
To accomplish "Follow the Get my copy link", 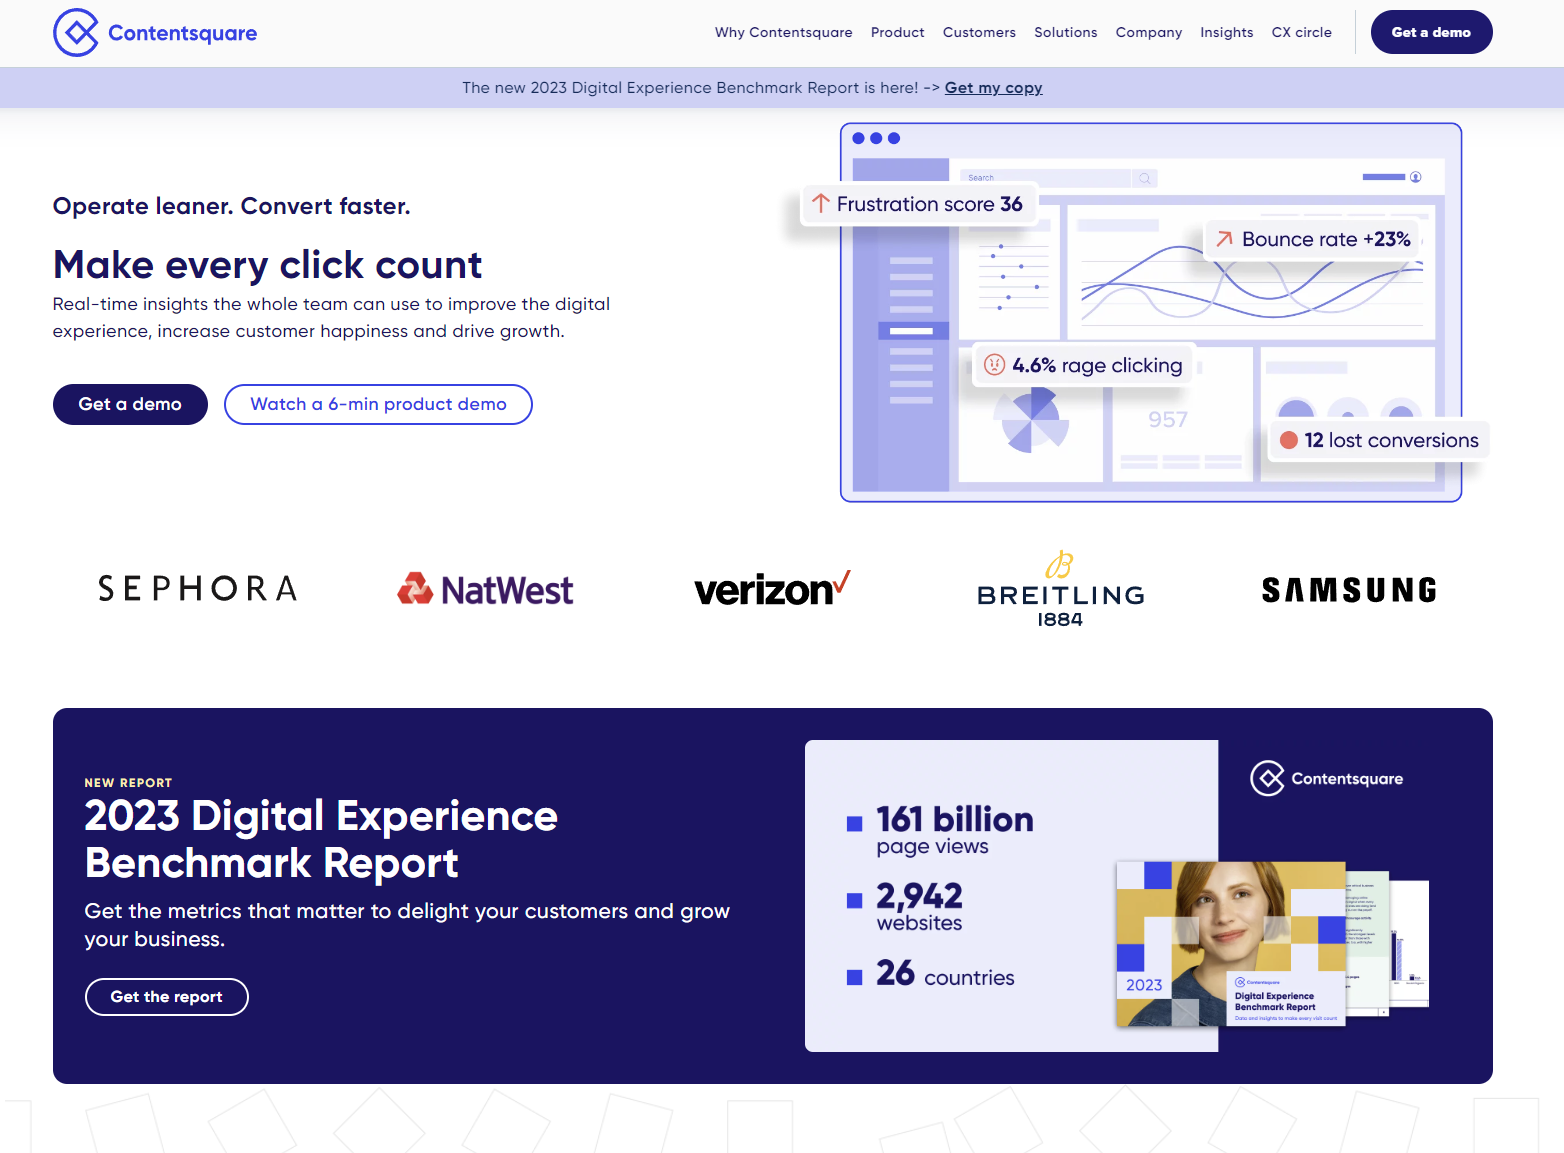I will [993, 88].
